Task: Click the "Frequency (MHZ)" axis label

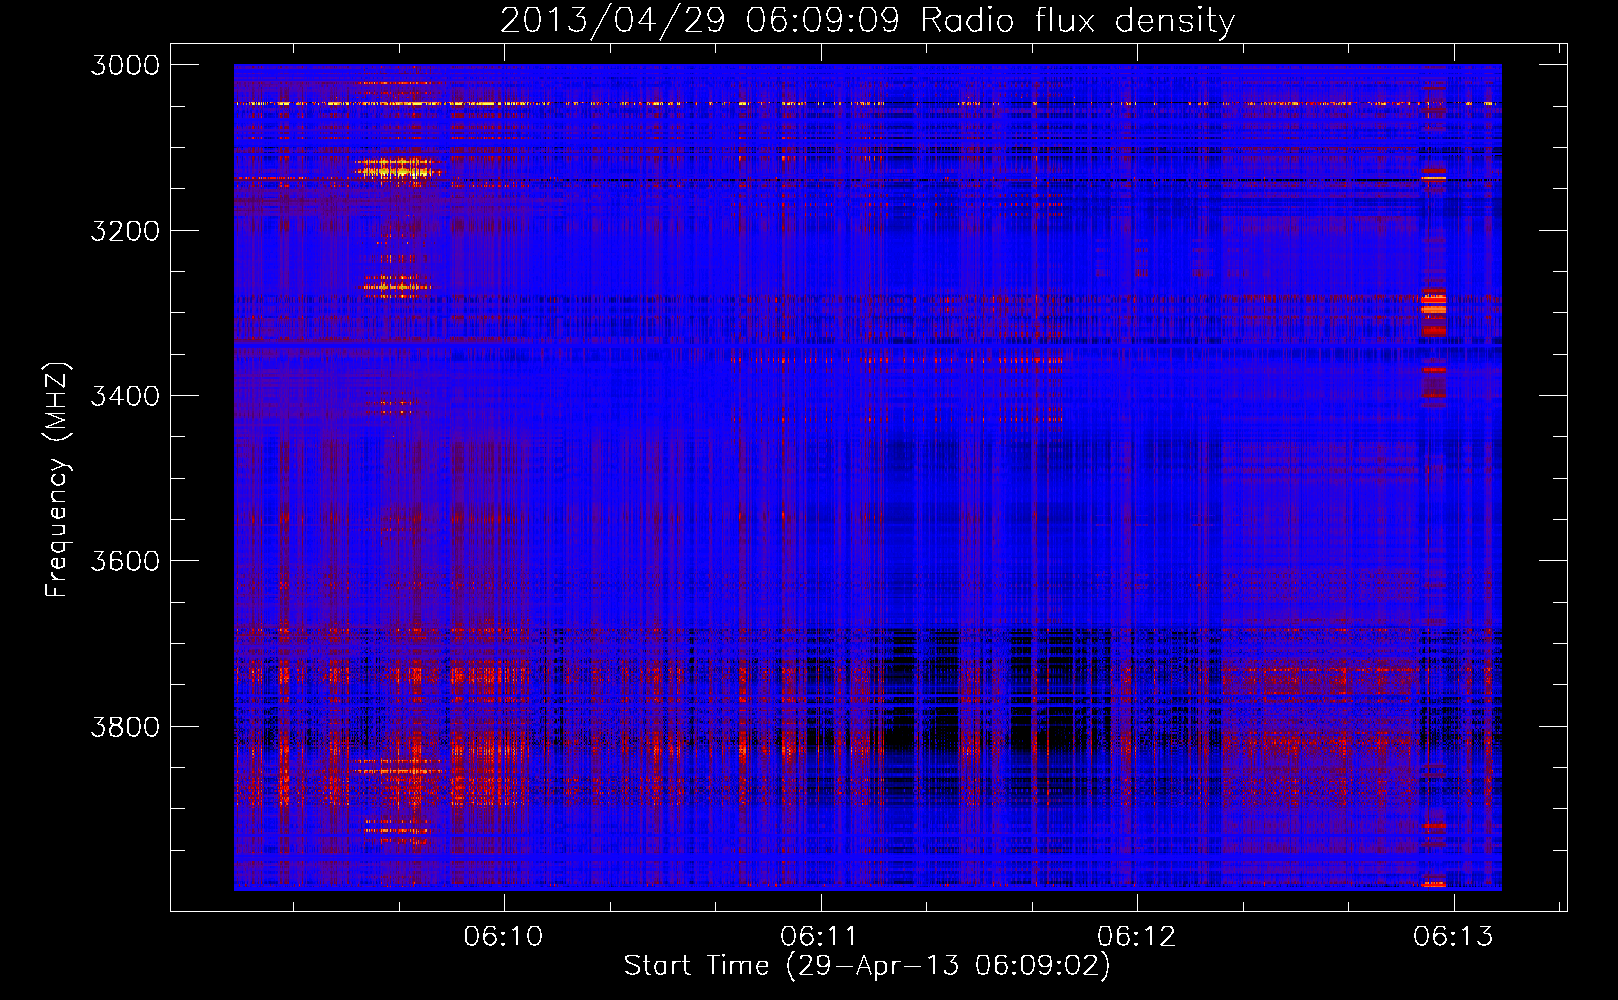Action: coord(57,480)
